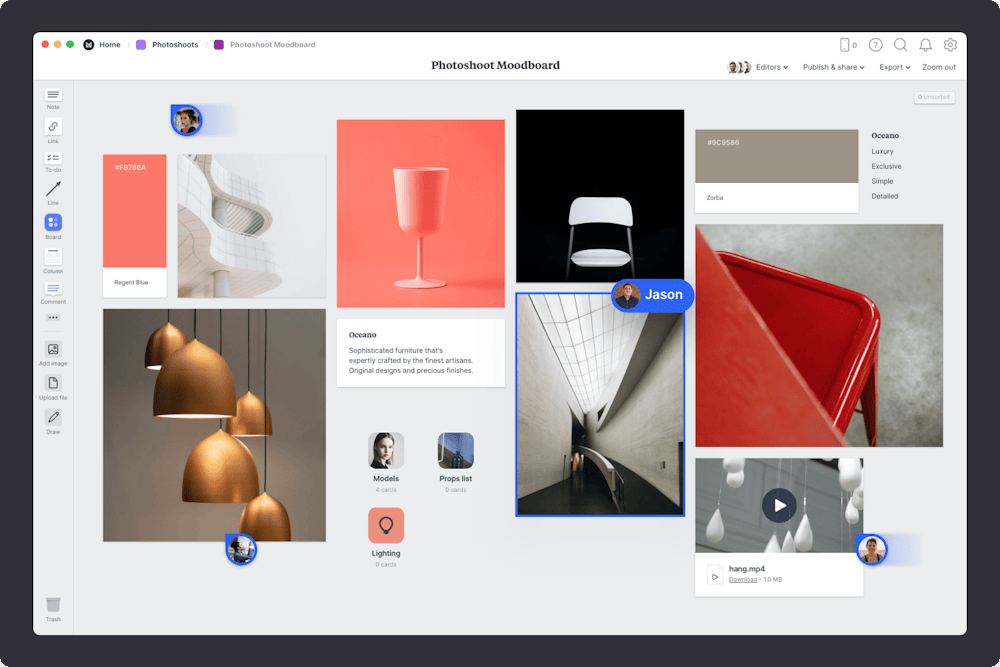The height and width of the screenshot is (667, 1000).
Task: Click the Zoom out button
Action: 938,67
